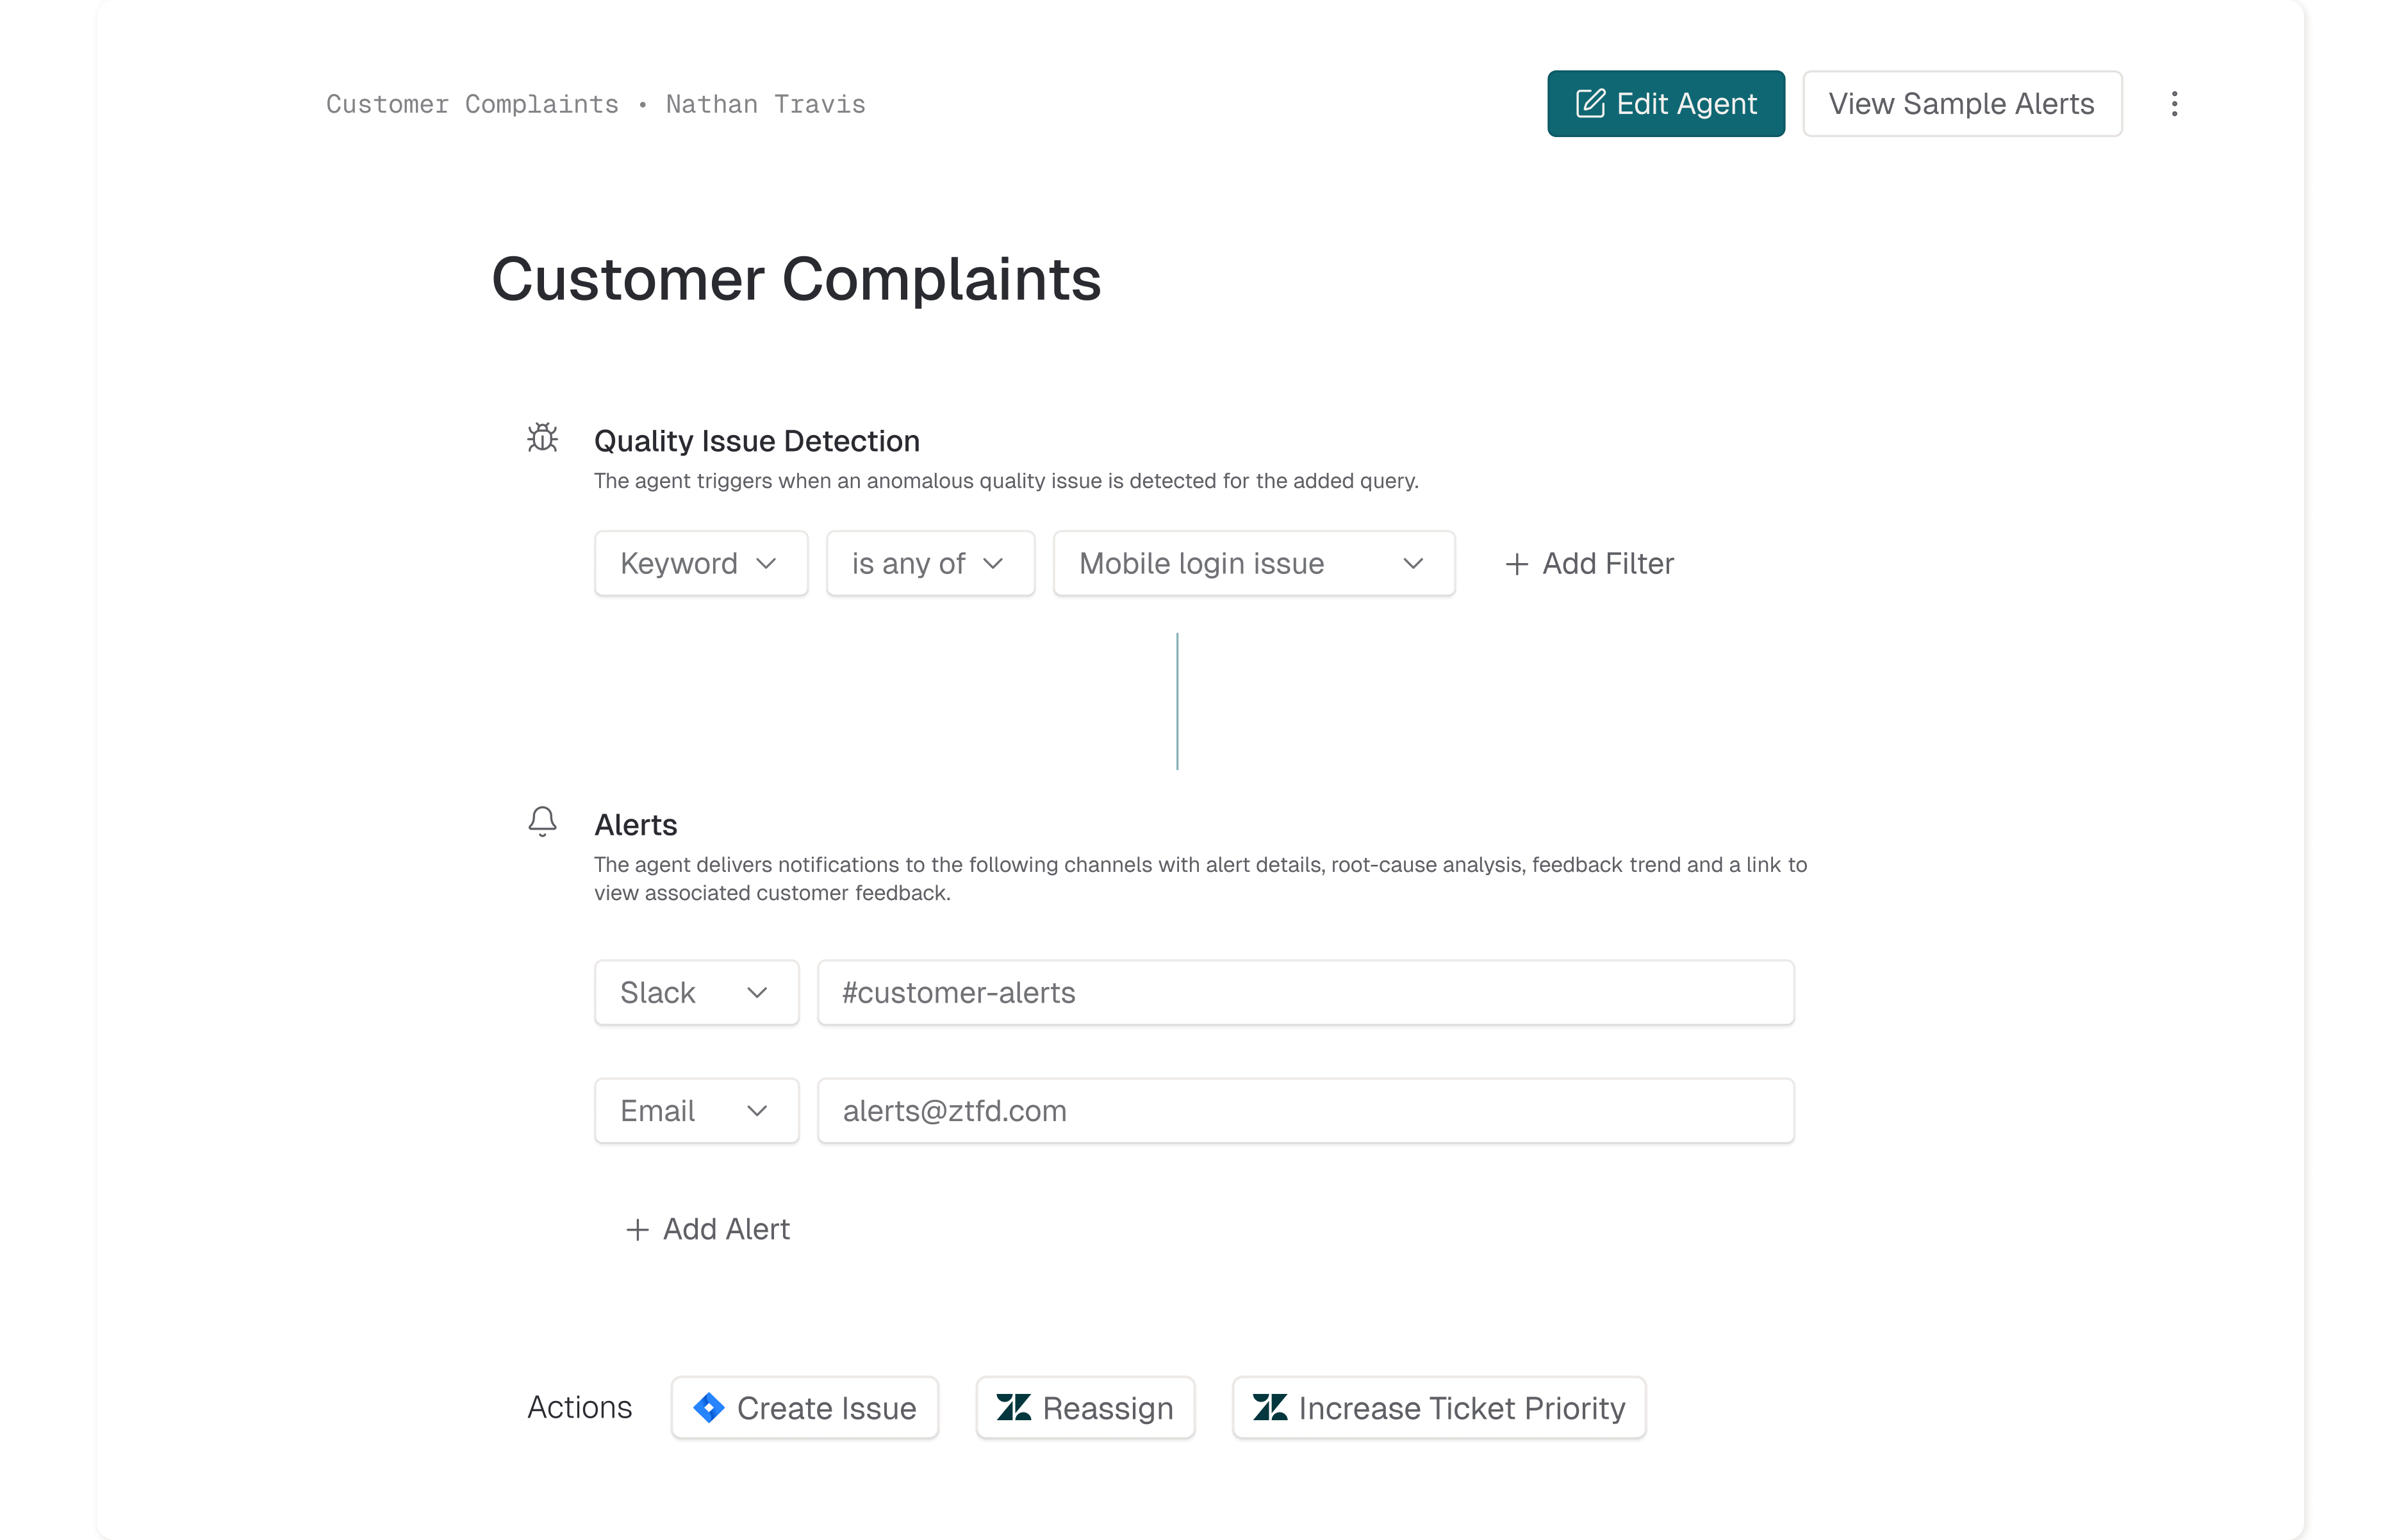This screenshot has width=2399, height=1540.
Task: Open View Sample Alerts
Action: [1961, 104]
